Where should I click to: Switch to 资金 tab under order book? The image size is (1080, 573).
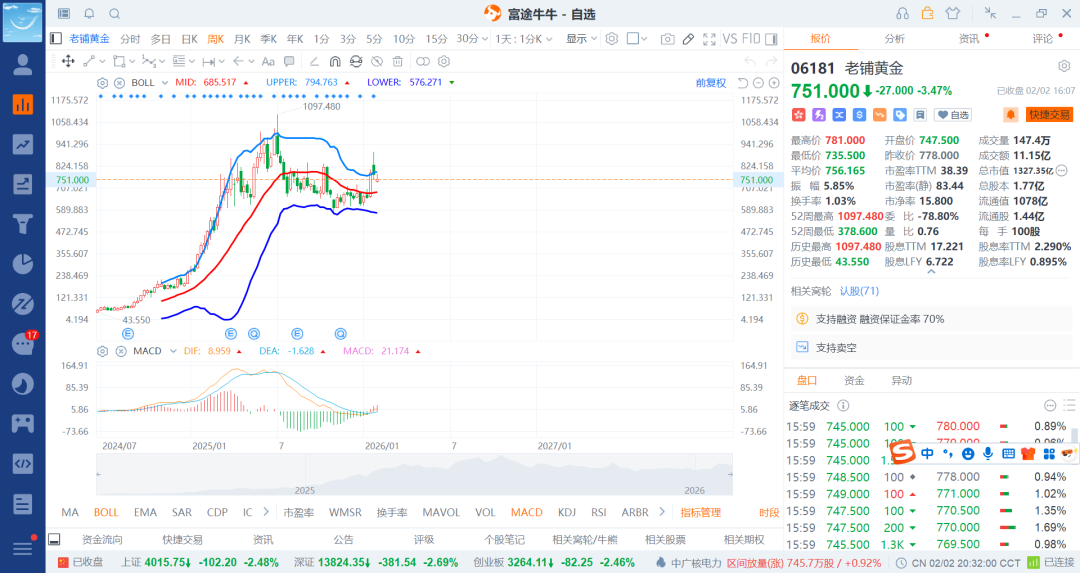(x=854, y=380)
